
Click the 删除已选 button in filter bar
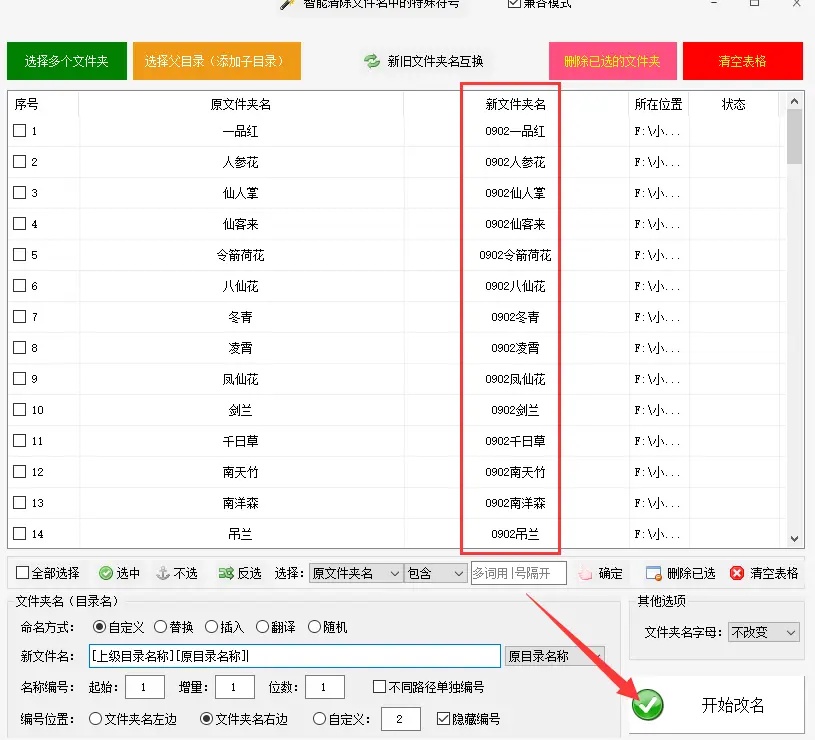click(x=681, y=573)
